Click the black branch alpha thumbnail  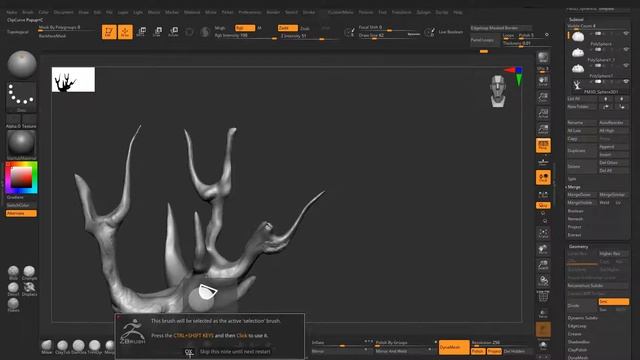[x=73, y=80]
